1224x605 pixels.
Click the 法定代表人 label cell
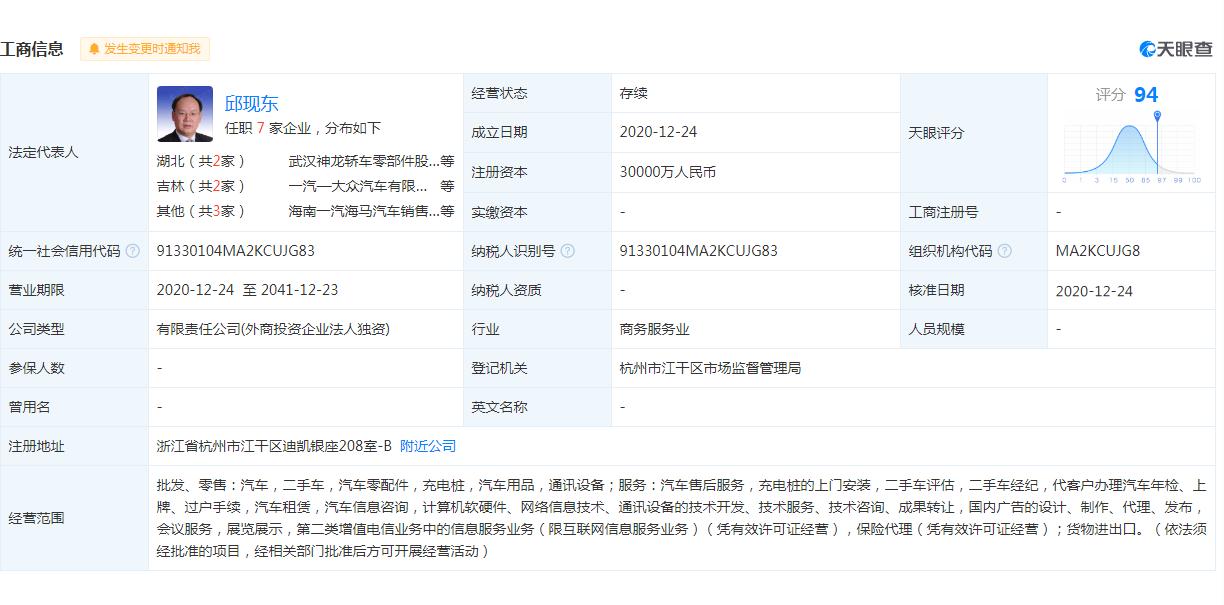pyautogui.click(x=74, y=152)
